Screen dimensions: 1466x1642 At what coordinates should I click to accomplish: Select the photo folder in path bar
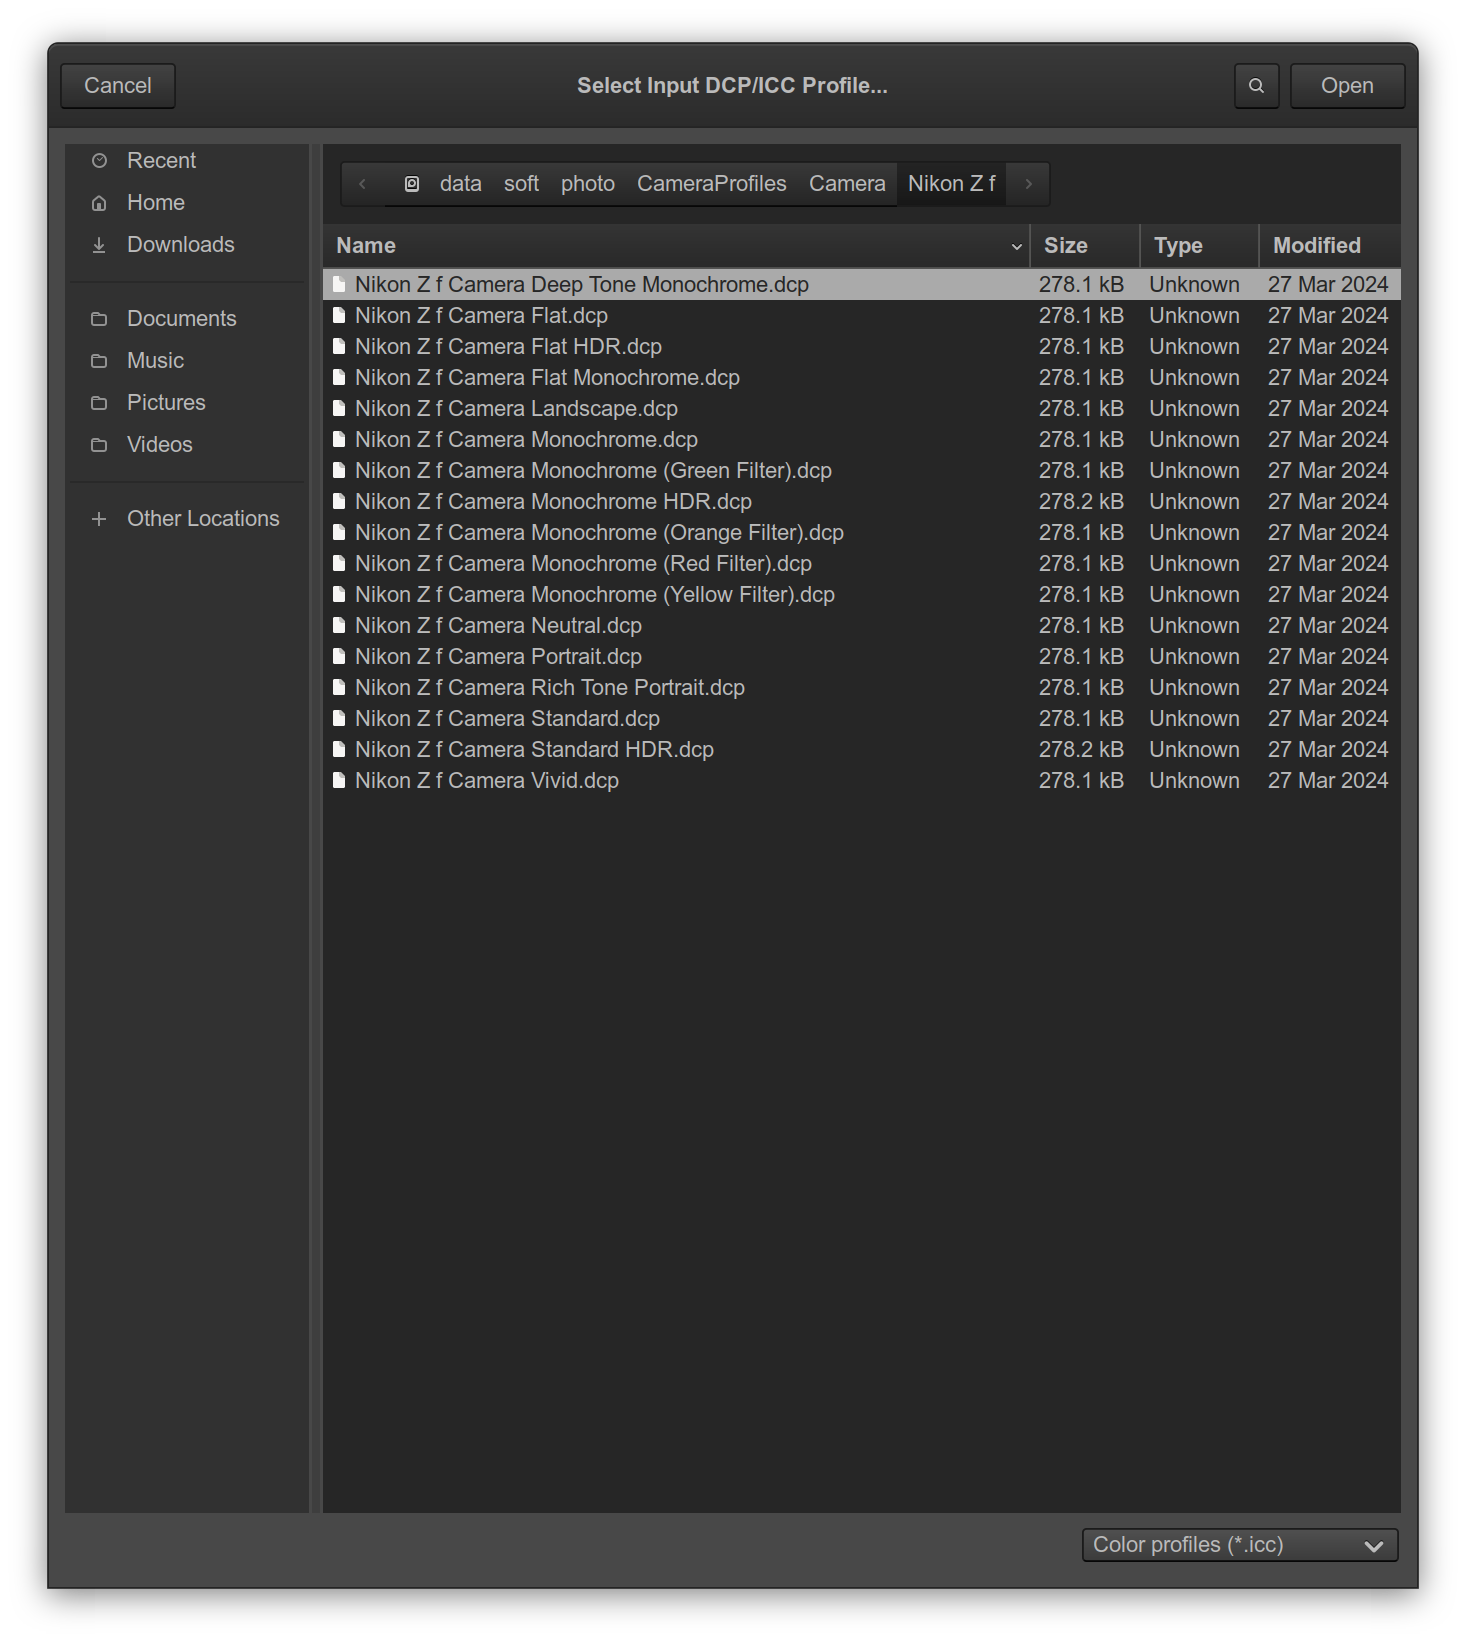587,184
